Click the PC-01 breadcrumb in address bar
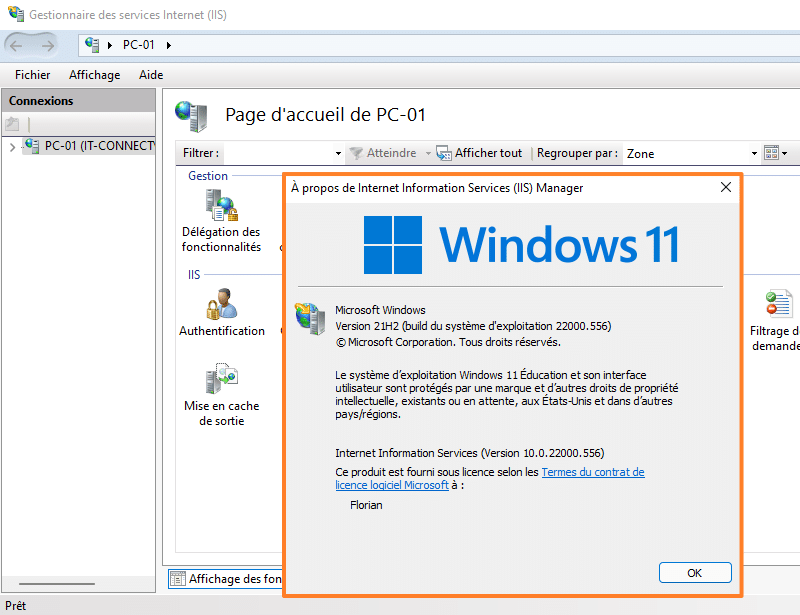Image resolution: width=800 pixels, height=615 pixels. (x=139, y=45)
